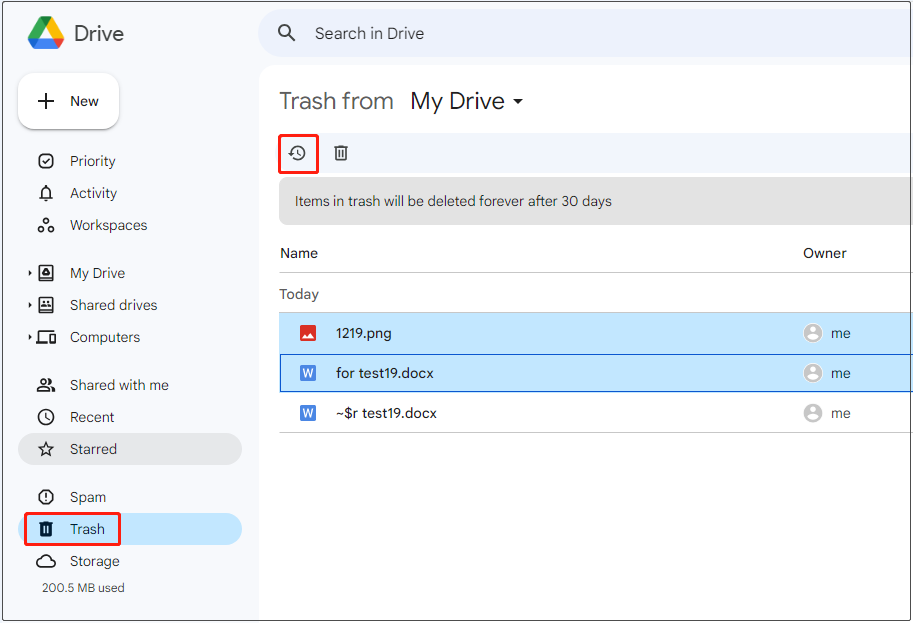Viewport: 913px width, 623px height.
Task: Expand the My Drive tree item
Action: 29,273
